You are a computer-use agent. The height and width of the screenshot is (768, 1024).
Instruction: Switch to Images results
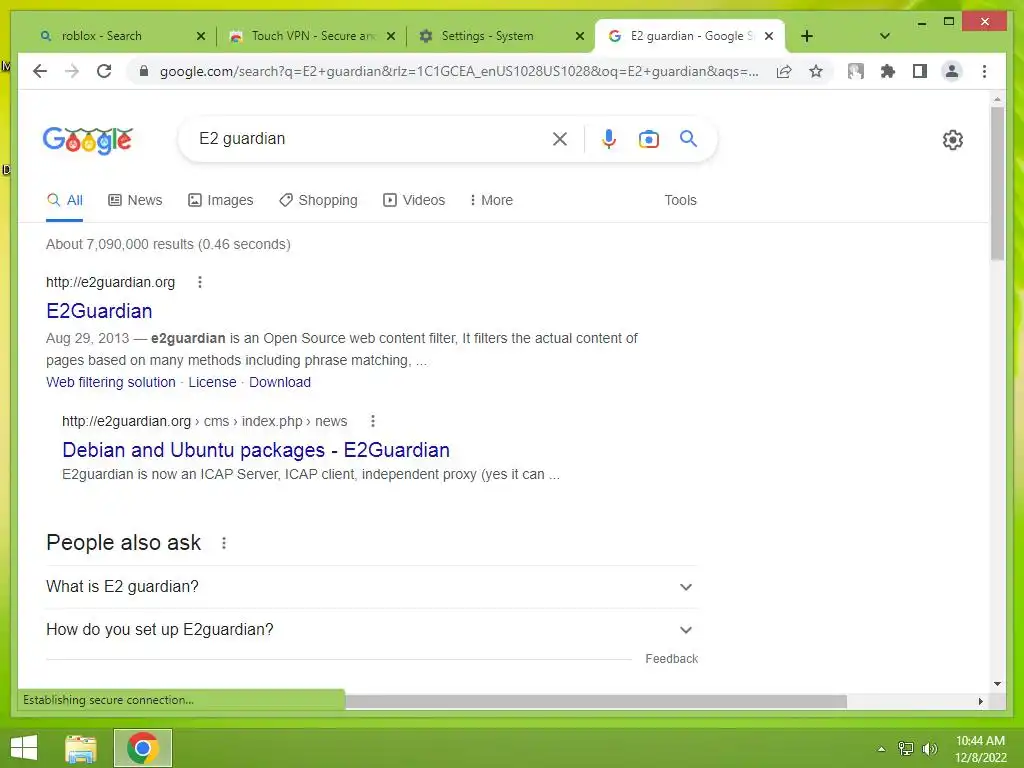[221, 200]
